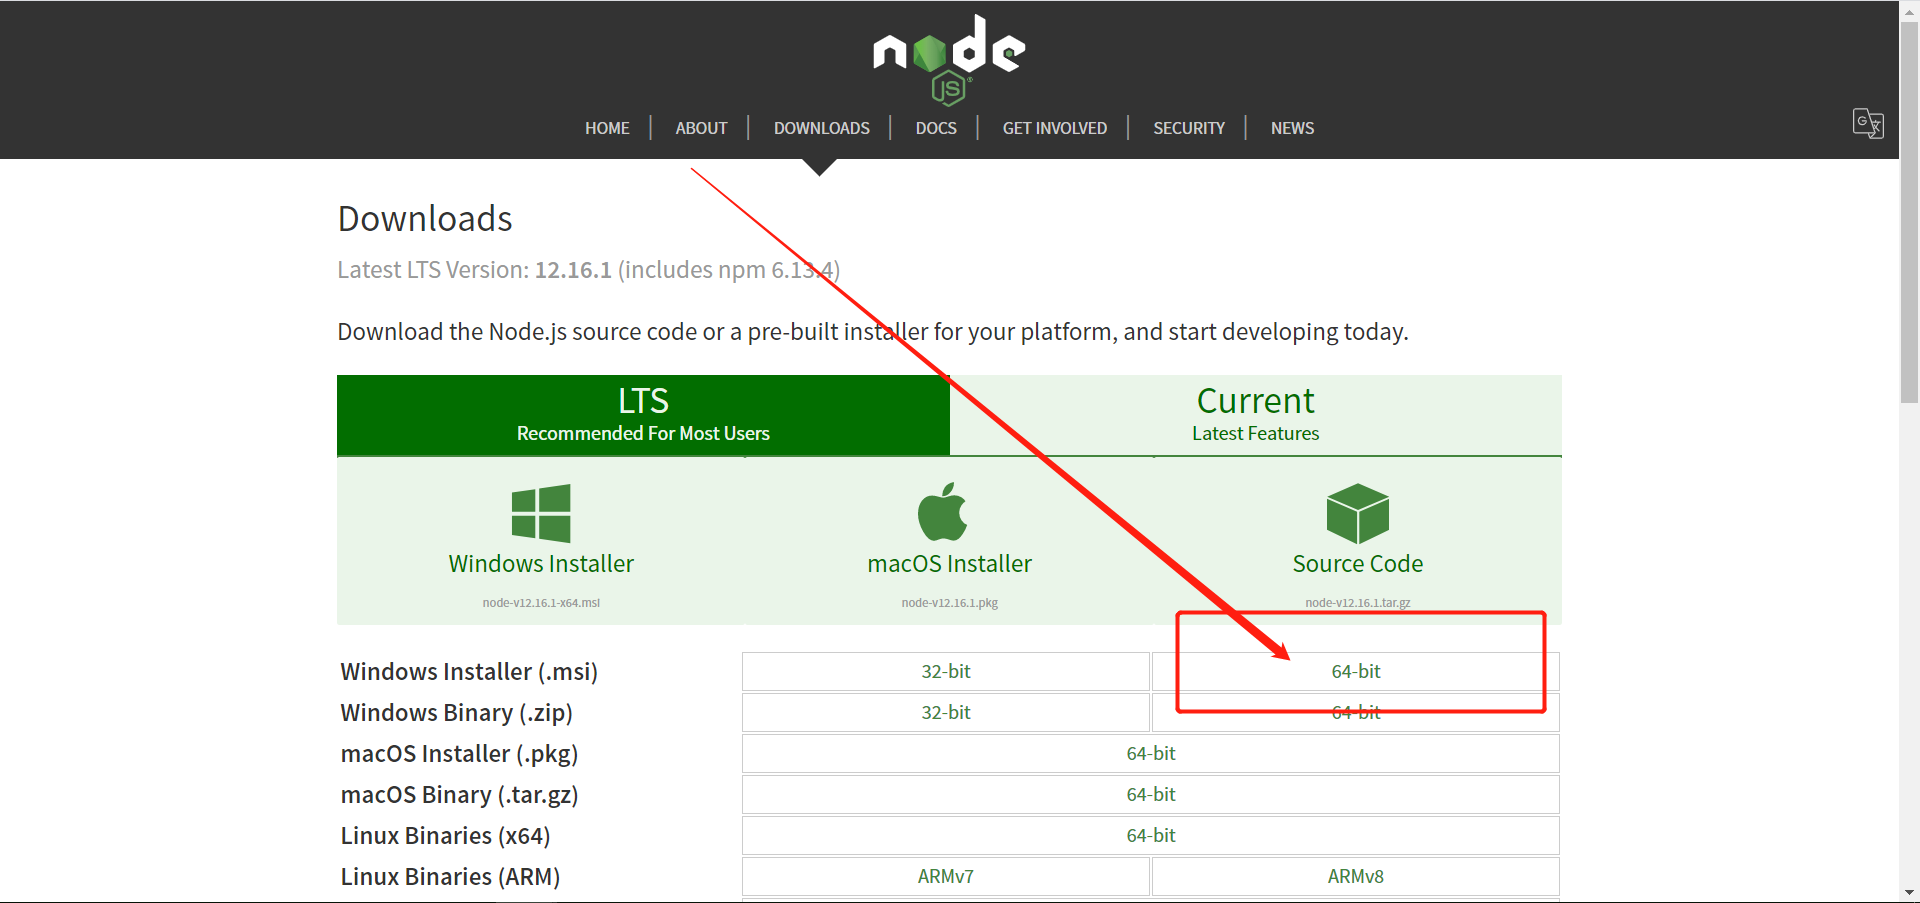This screenshot has height=903, width=1920.
Task: Switch to the Current Latest Features tab
Action: pos(1255,415)
